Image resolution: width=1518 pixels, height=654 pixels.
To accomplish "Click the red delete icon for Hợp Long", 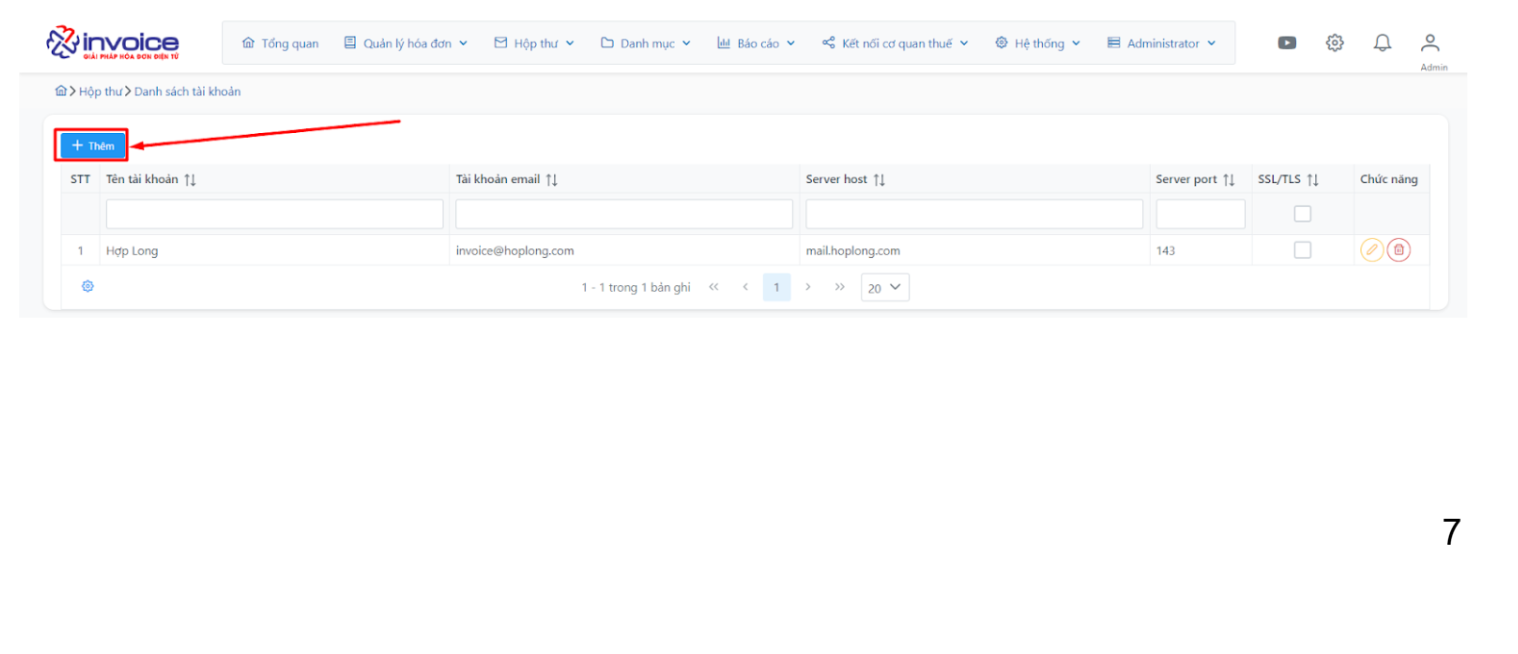I will pos(1398,250).
